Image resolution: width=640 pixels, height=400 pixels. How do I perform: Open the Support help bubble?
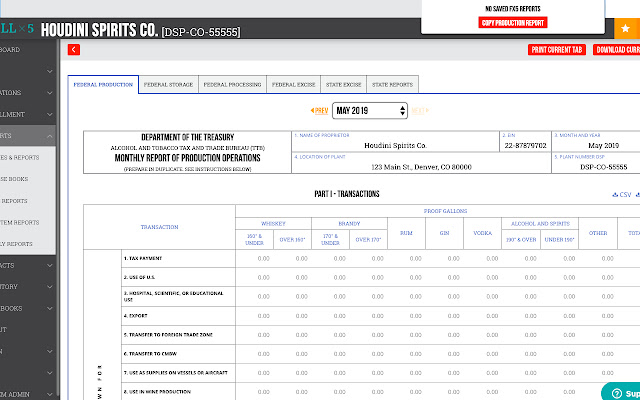click(621, 392)
